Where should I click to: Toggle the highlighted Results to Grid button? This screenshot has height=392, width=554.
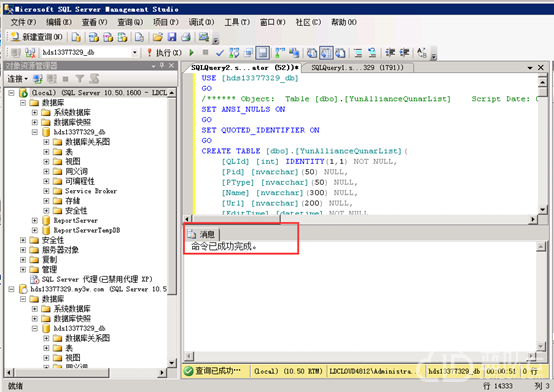coord(326,53)
